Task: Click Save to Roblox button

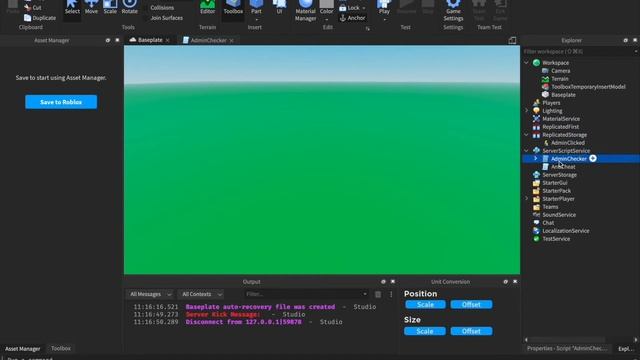Action: (61, 102)
